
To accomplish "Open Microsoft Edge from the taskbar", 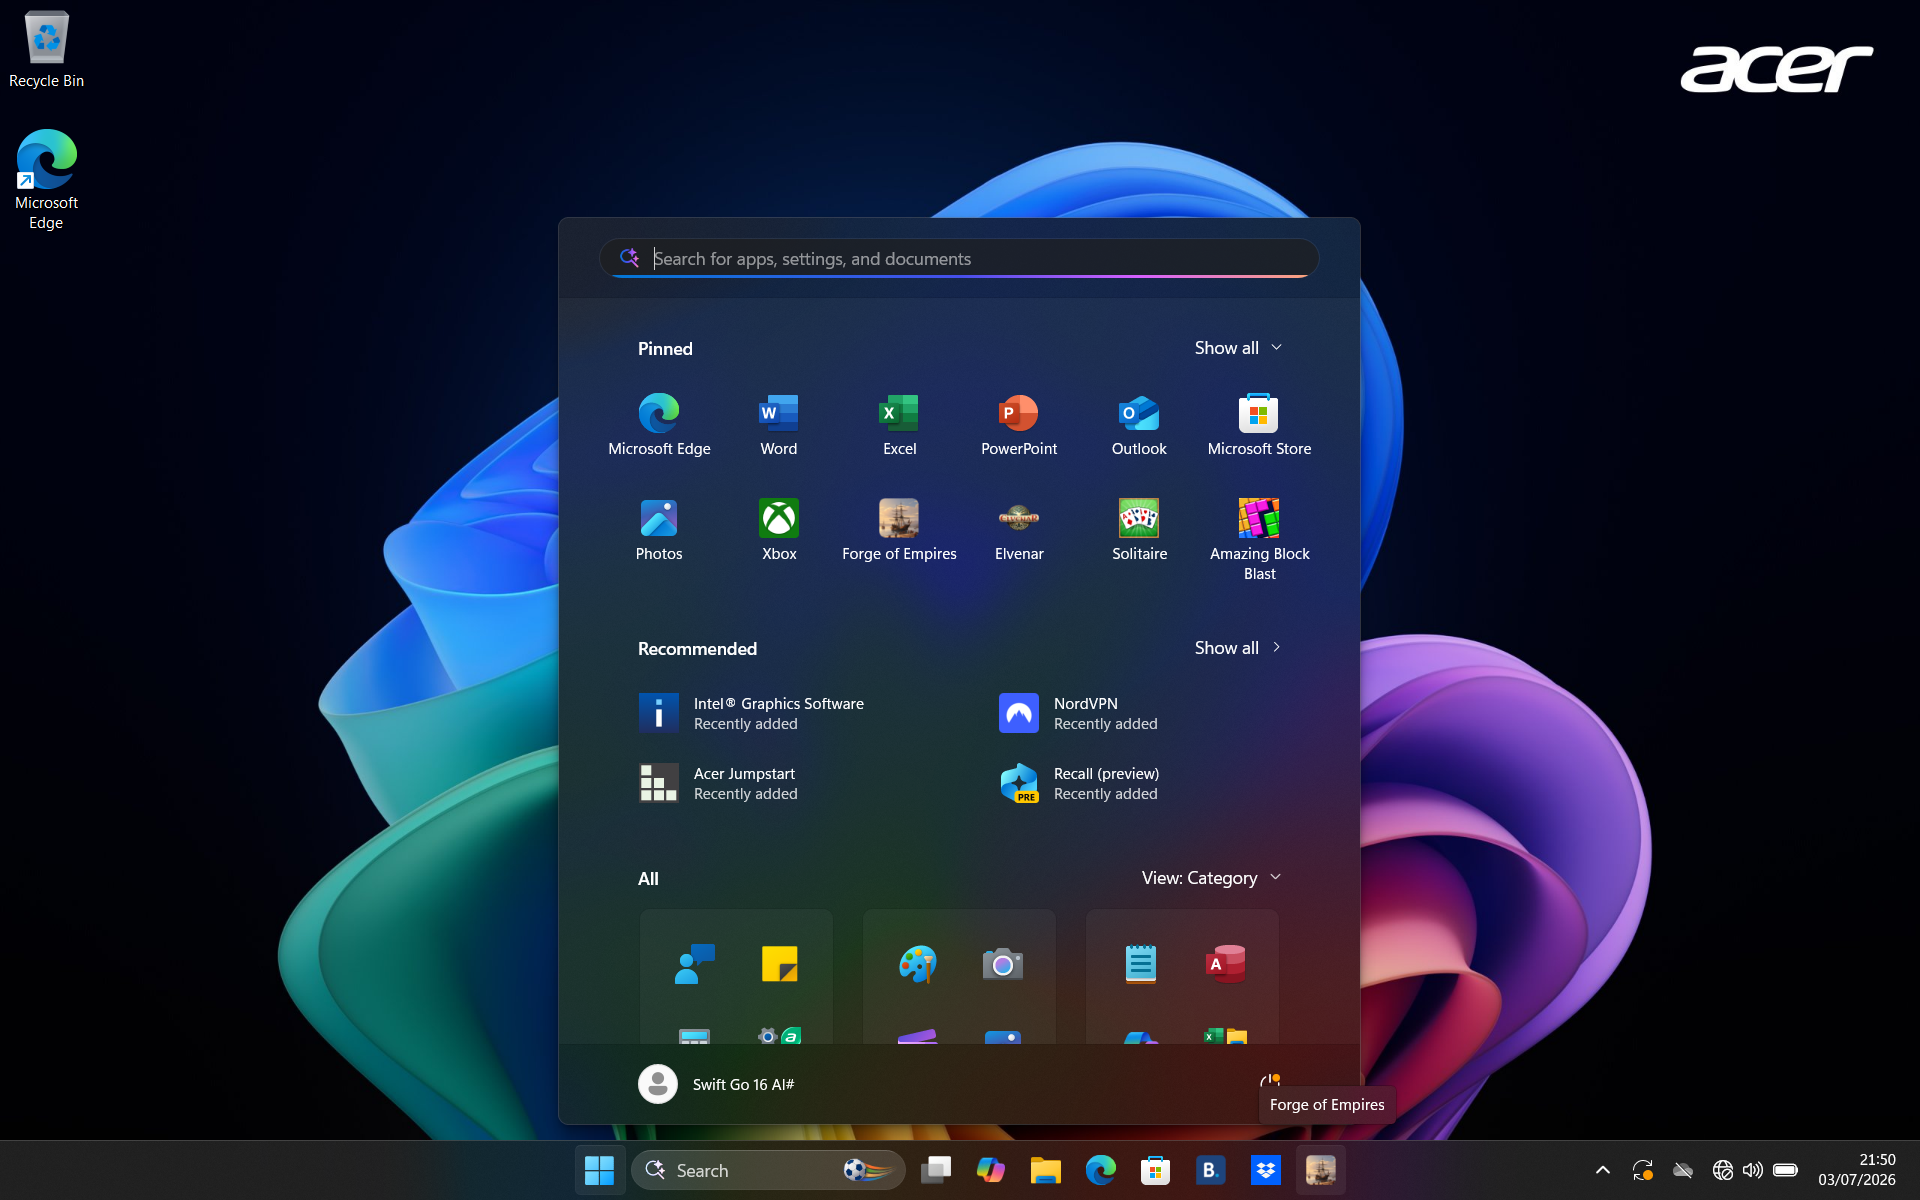I will tap(1100, 1170).
